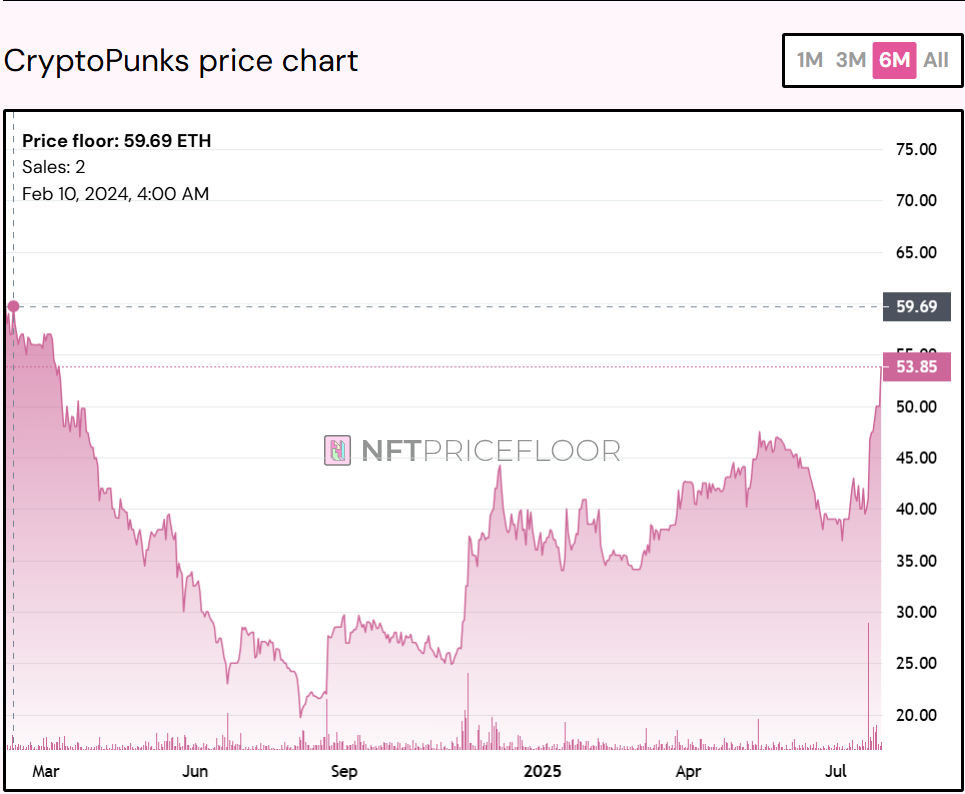965x794 pixels.
Task: Click the Mar label on time axis
Action: (47, 771)
